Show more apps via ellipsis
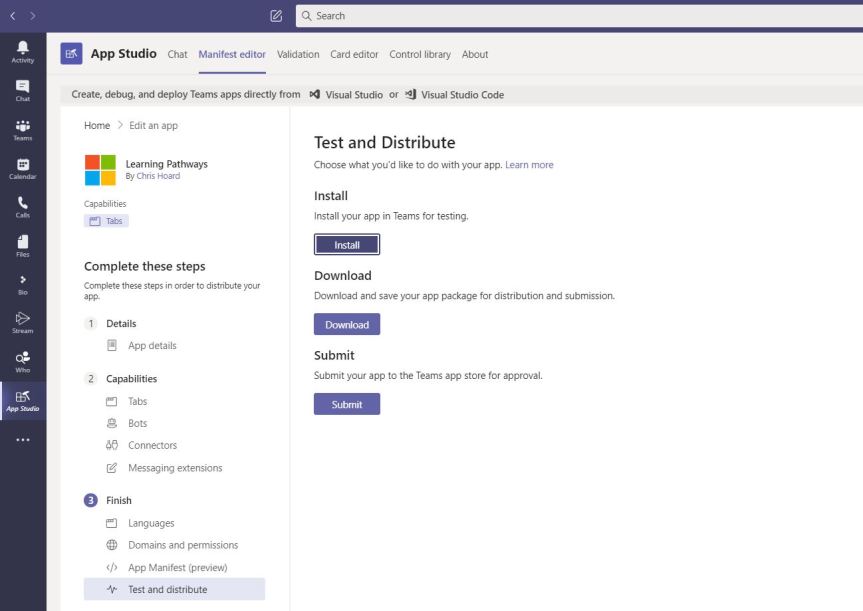 click(x=22, y=440)
